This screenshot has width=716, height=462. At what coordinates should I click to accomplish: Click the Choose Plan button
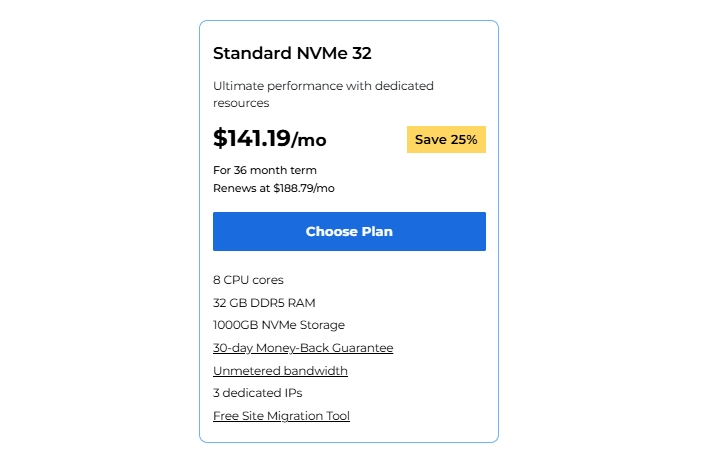pyautogui.click(x=349, y=231)
